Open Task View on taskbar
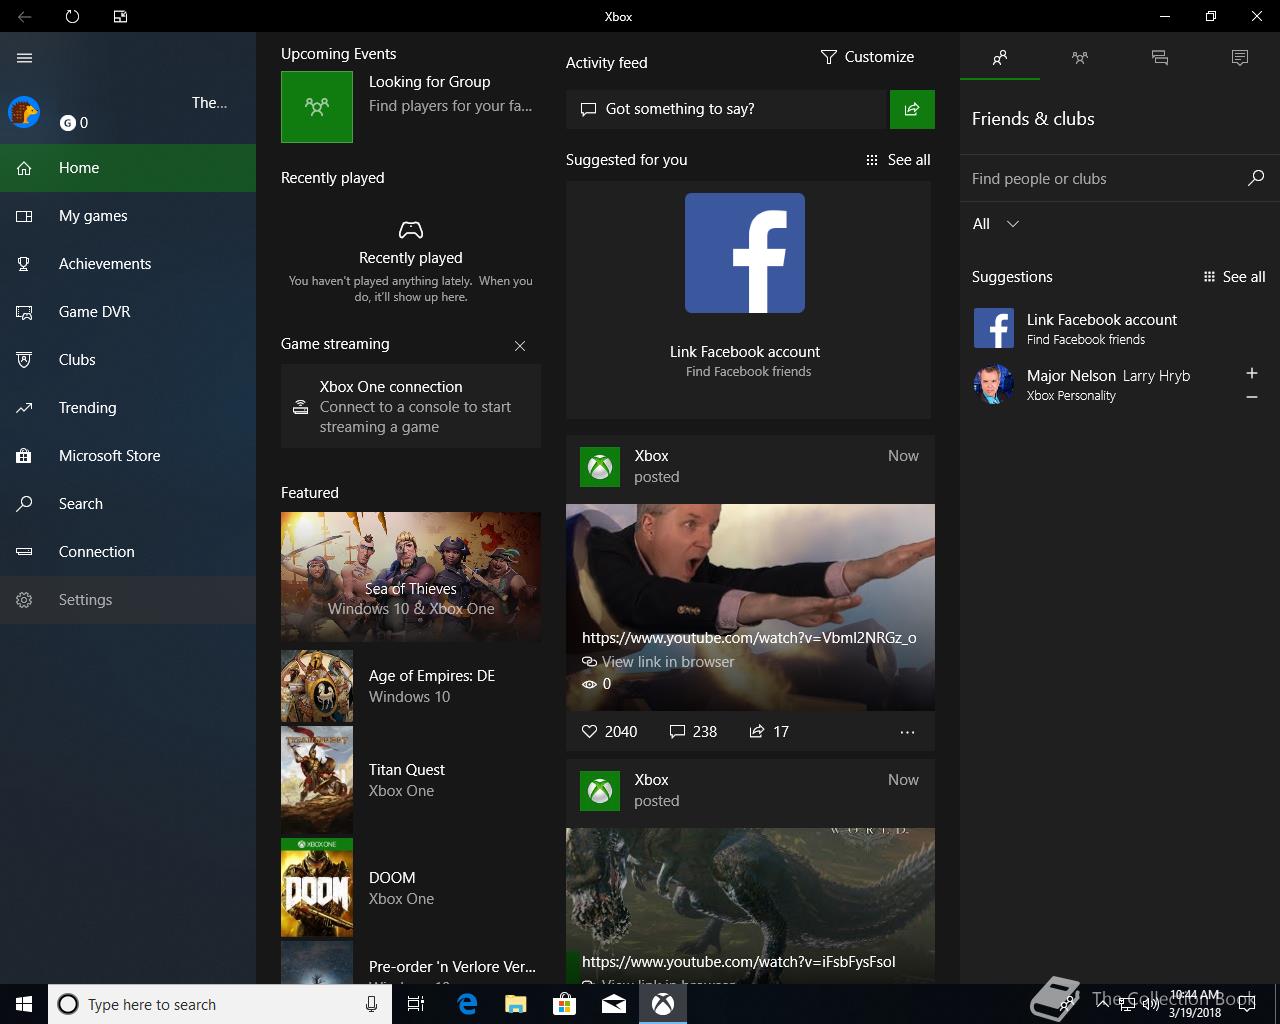Screen dimensions: 1280x1024 [416, 1004]
